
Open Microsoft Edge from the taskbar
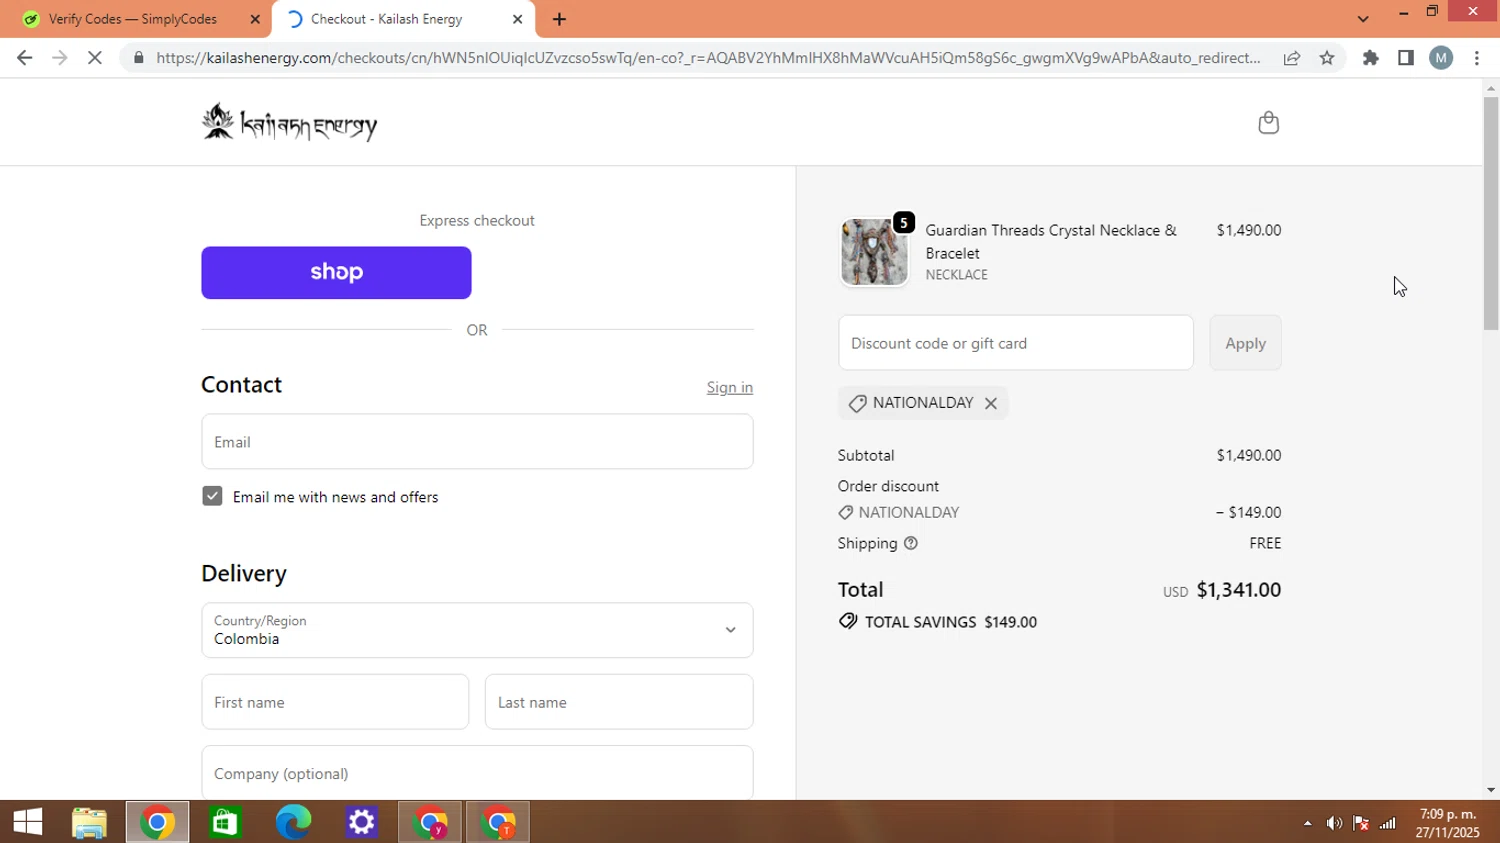point(293,822)
